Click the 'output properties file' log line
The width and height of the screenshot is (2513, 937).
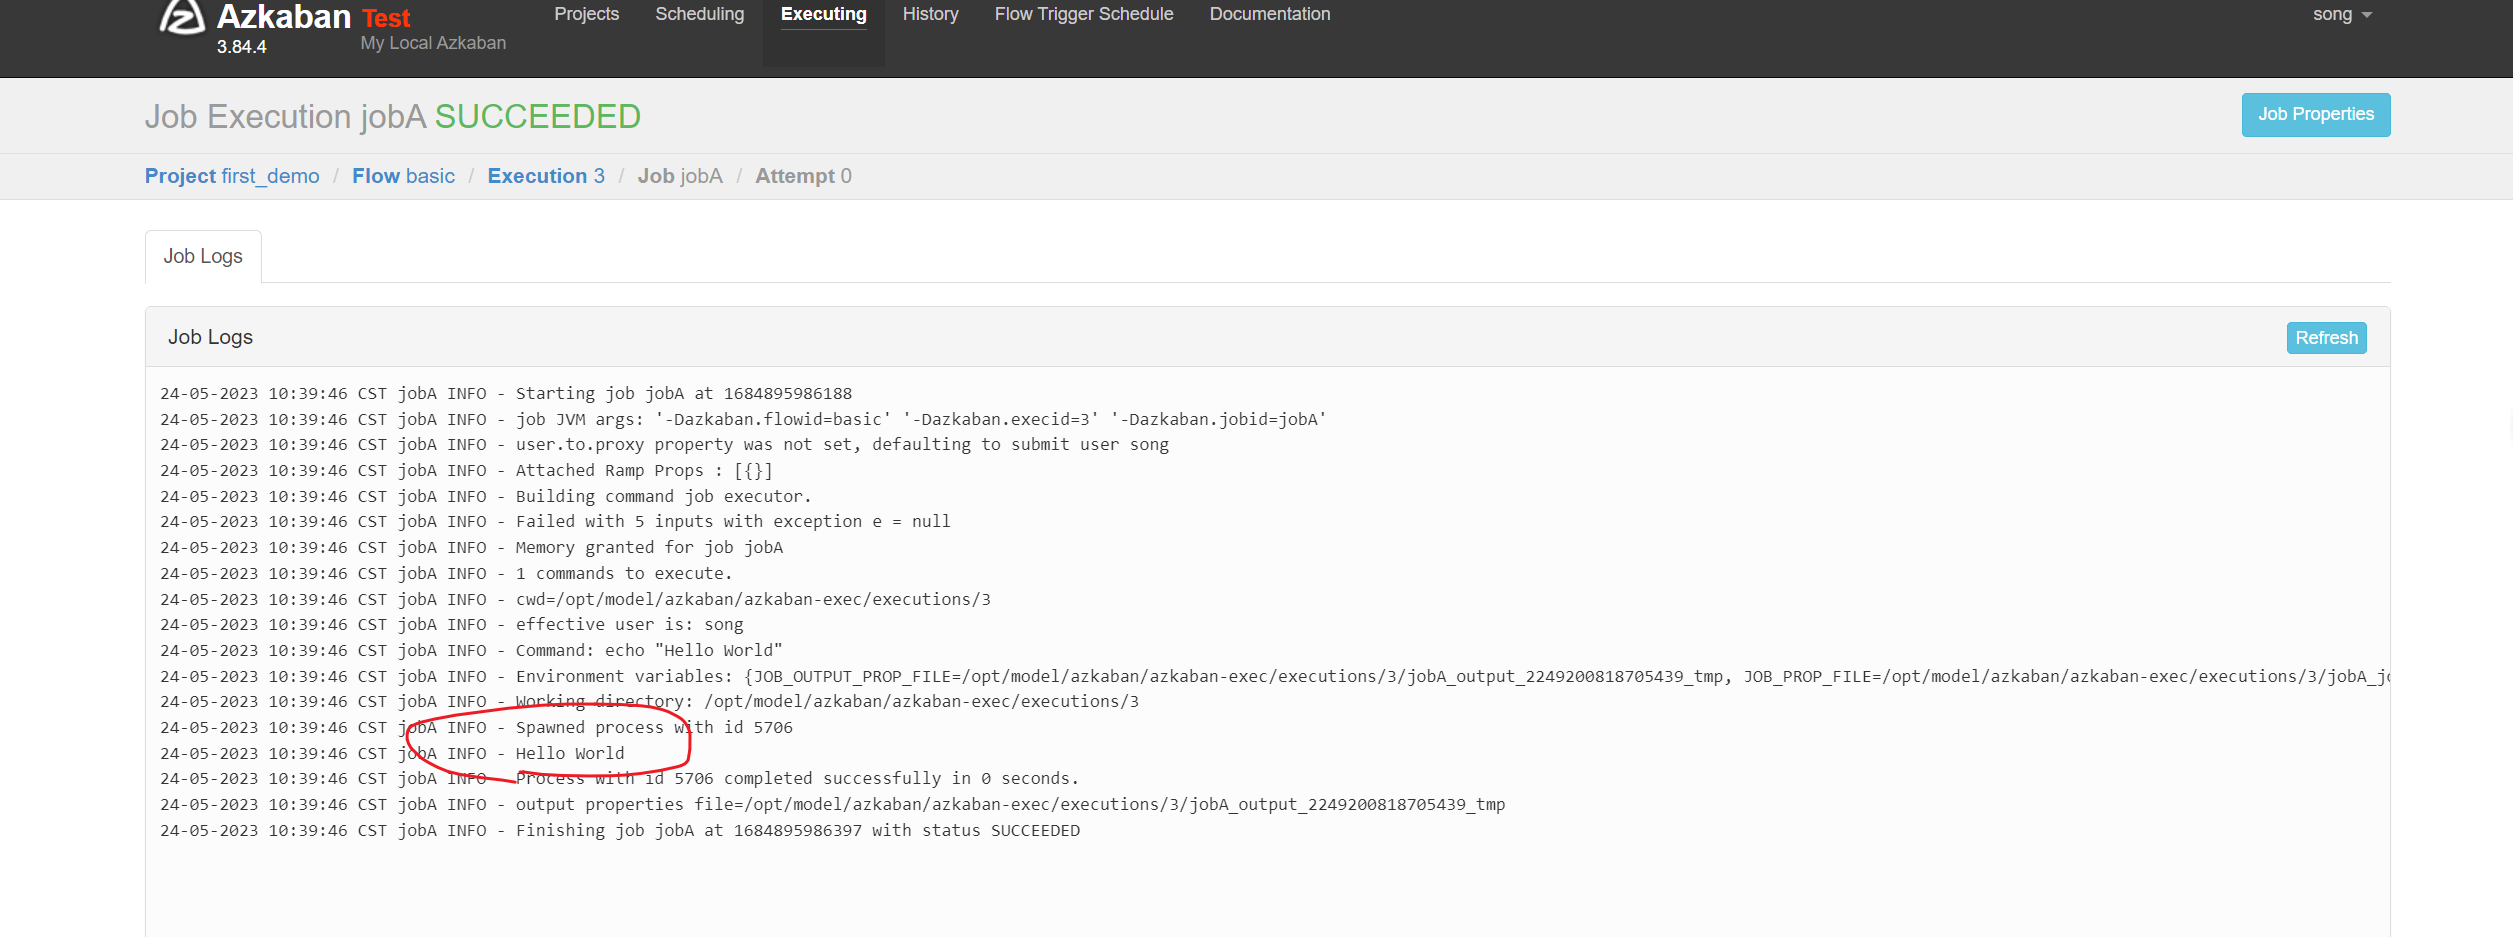click(x=832, y=805)
